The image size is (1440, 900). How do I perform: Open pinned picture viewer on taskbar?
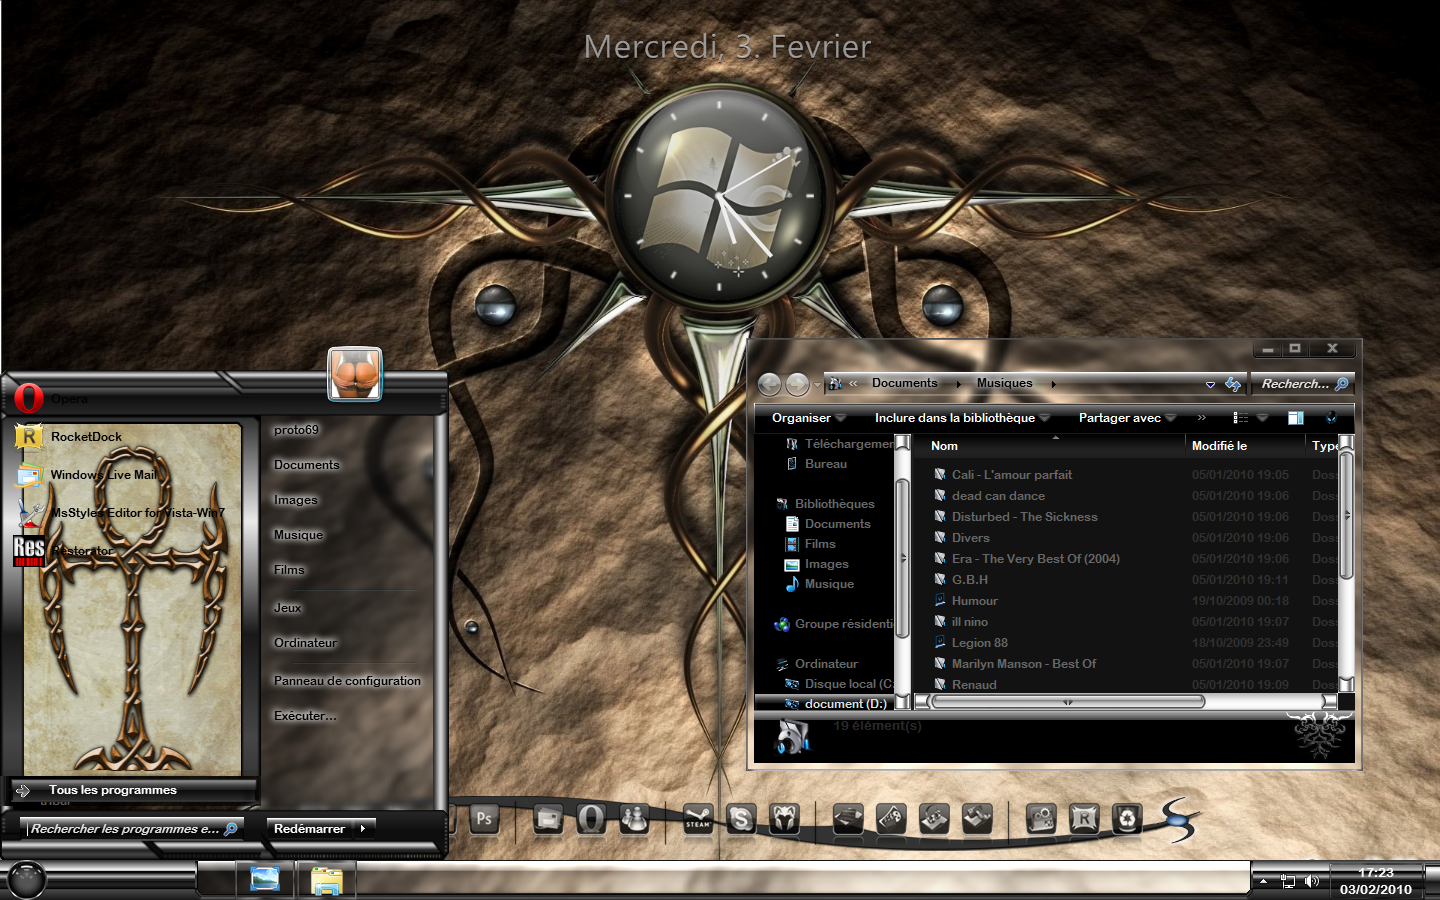[265, 879]
